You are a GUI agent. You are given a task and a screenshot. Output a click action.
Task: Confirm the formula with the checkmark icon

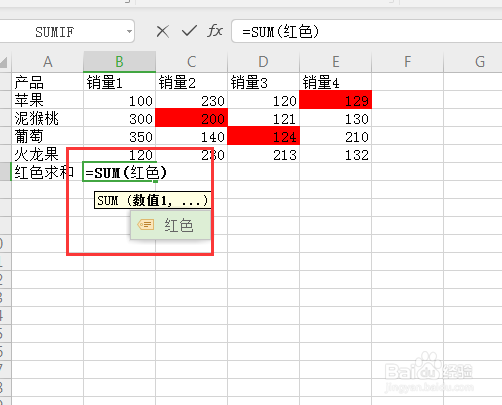(189, 31)
